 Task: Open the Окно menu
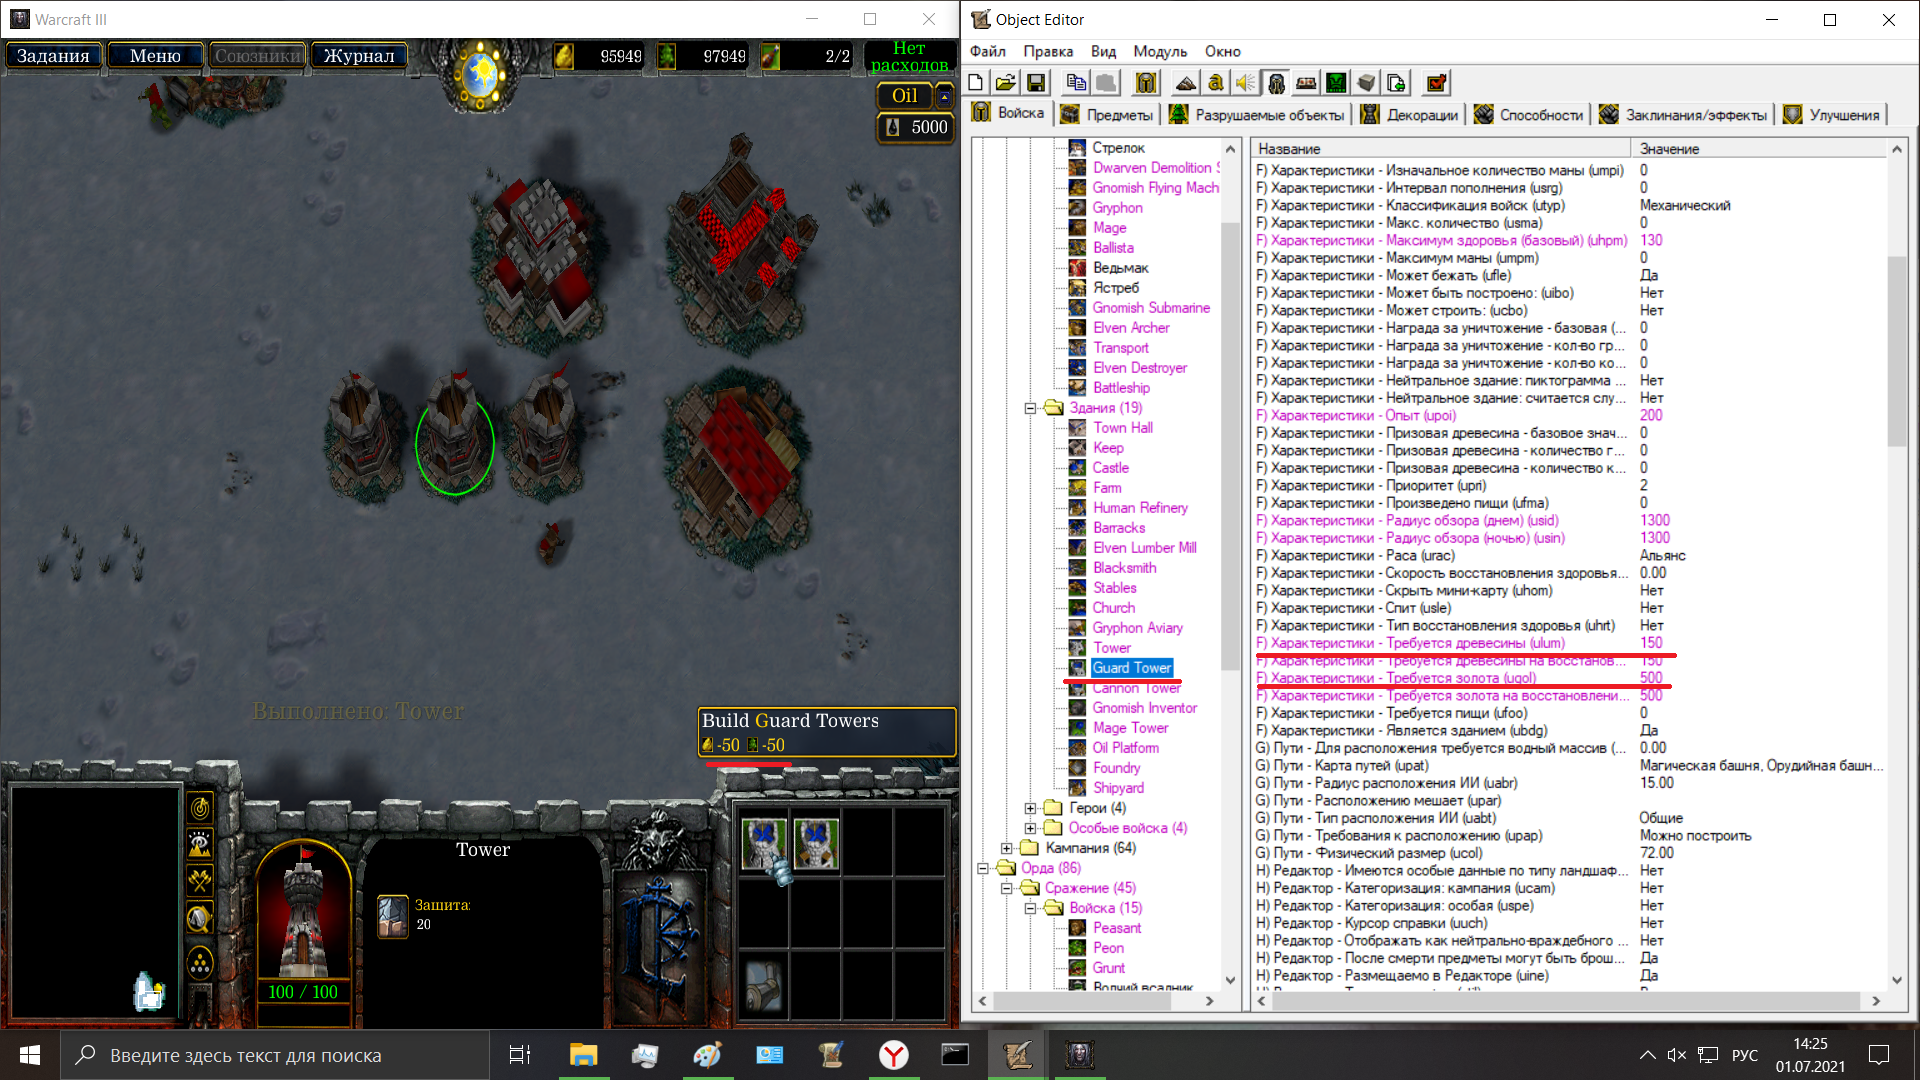point(1223,51)
